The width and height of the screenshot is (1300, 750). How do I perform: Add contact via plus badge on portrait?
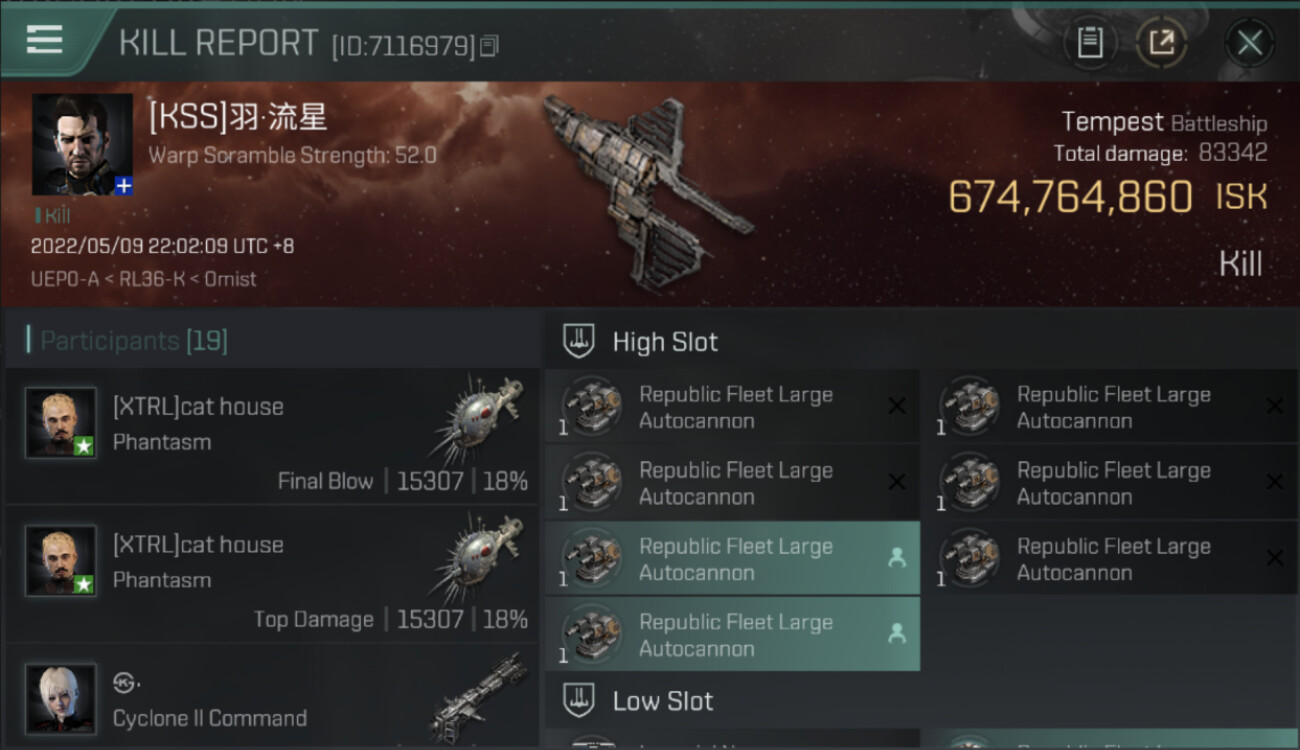[123, 186]
